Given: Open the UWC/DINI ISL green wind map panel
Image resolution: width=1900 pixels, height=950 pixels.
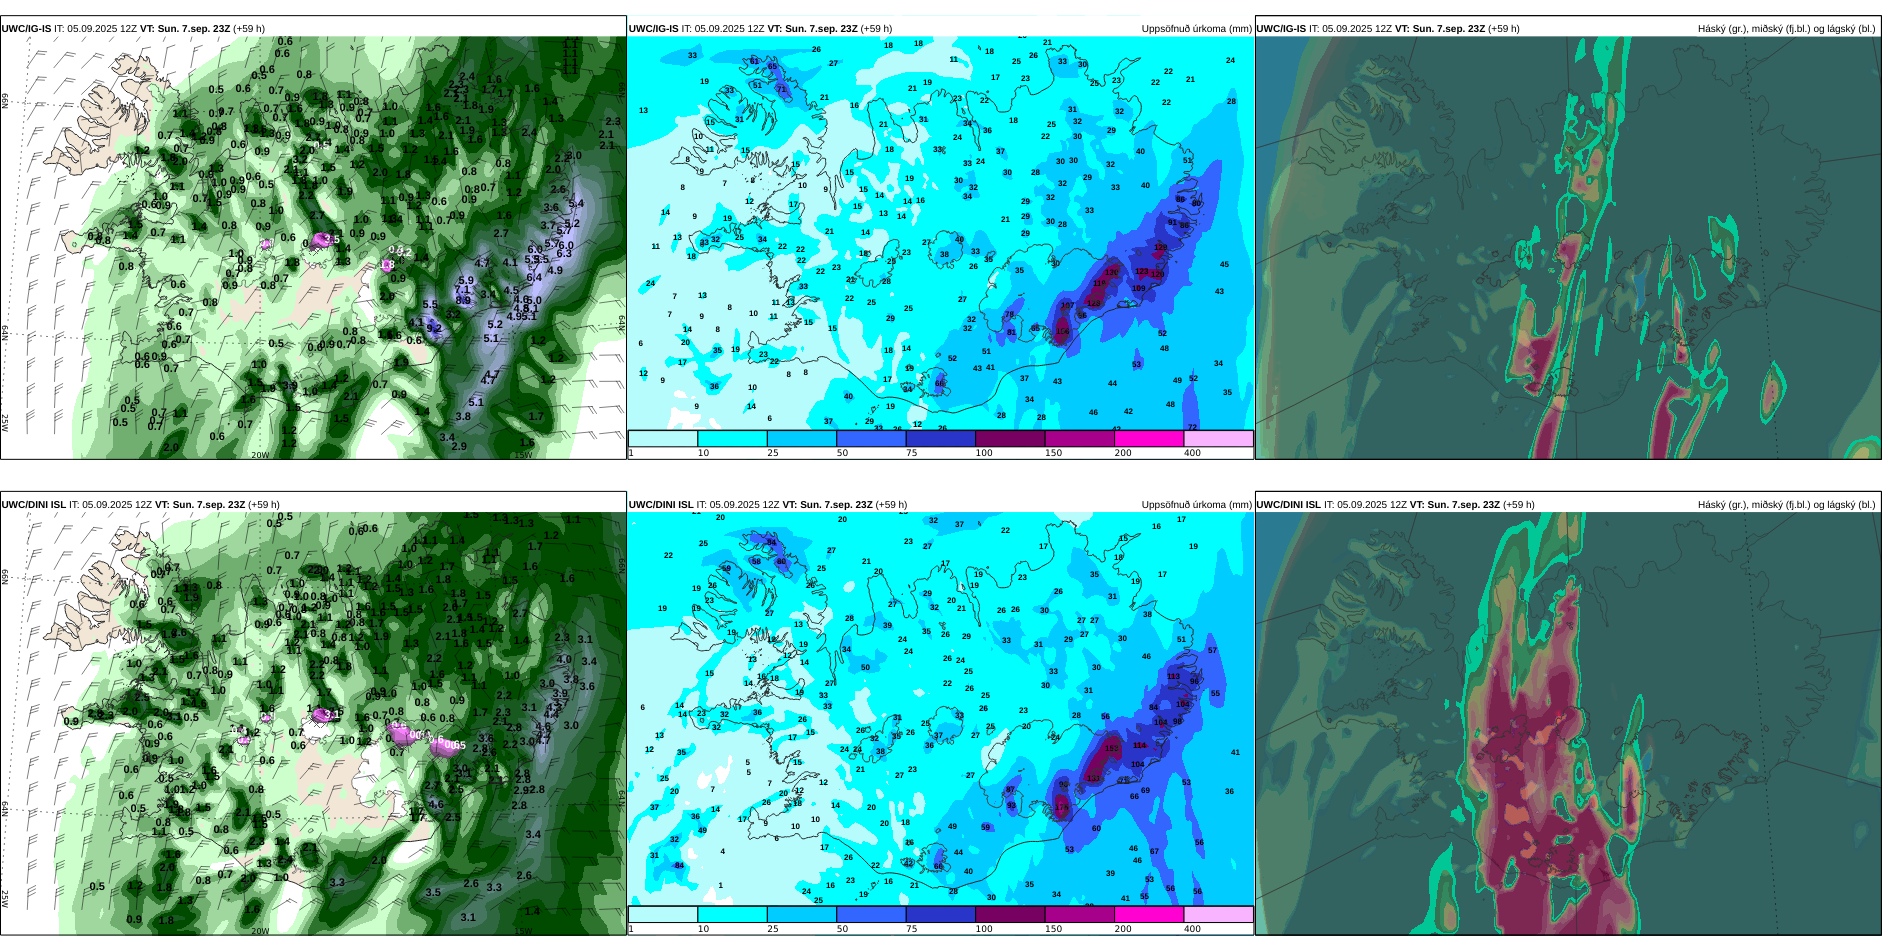Looking at the screenshot, I should click(313, 724).
